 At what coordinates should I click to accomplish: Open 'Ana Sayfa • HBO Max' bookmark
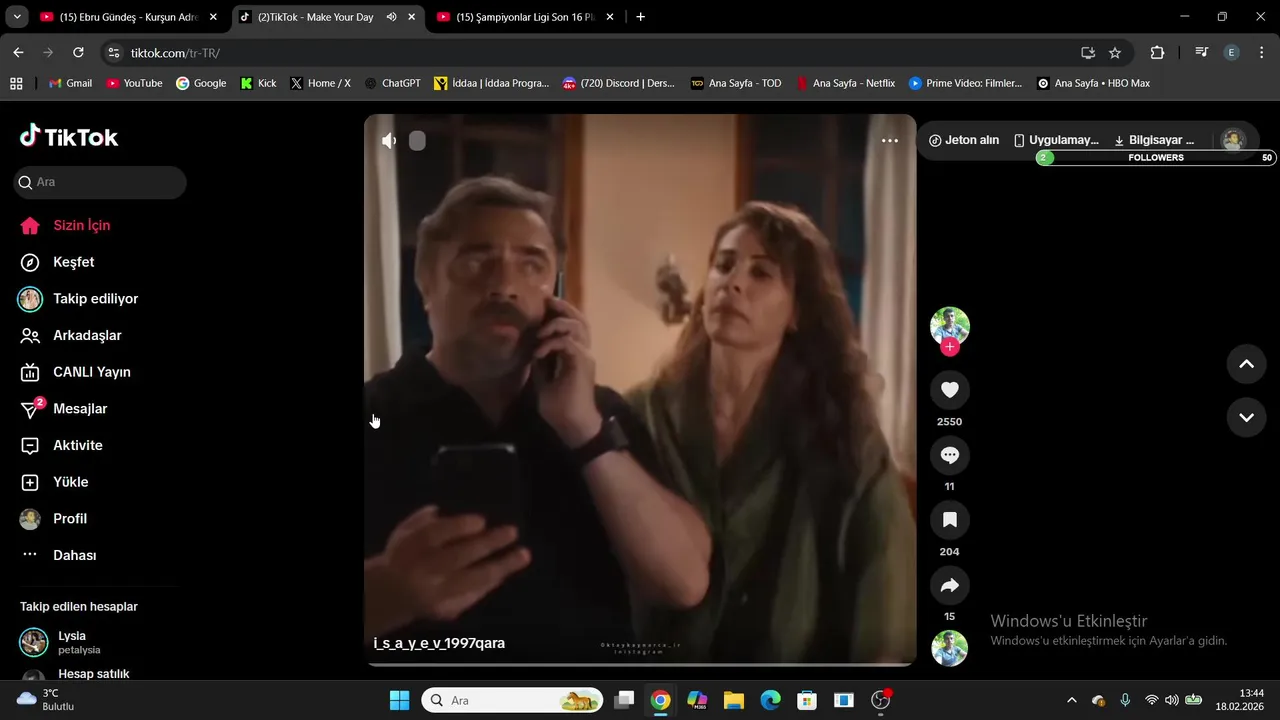(1093, 83)
